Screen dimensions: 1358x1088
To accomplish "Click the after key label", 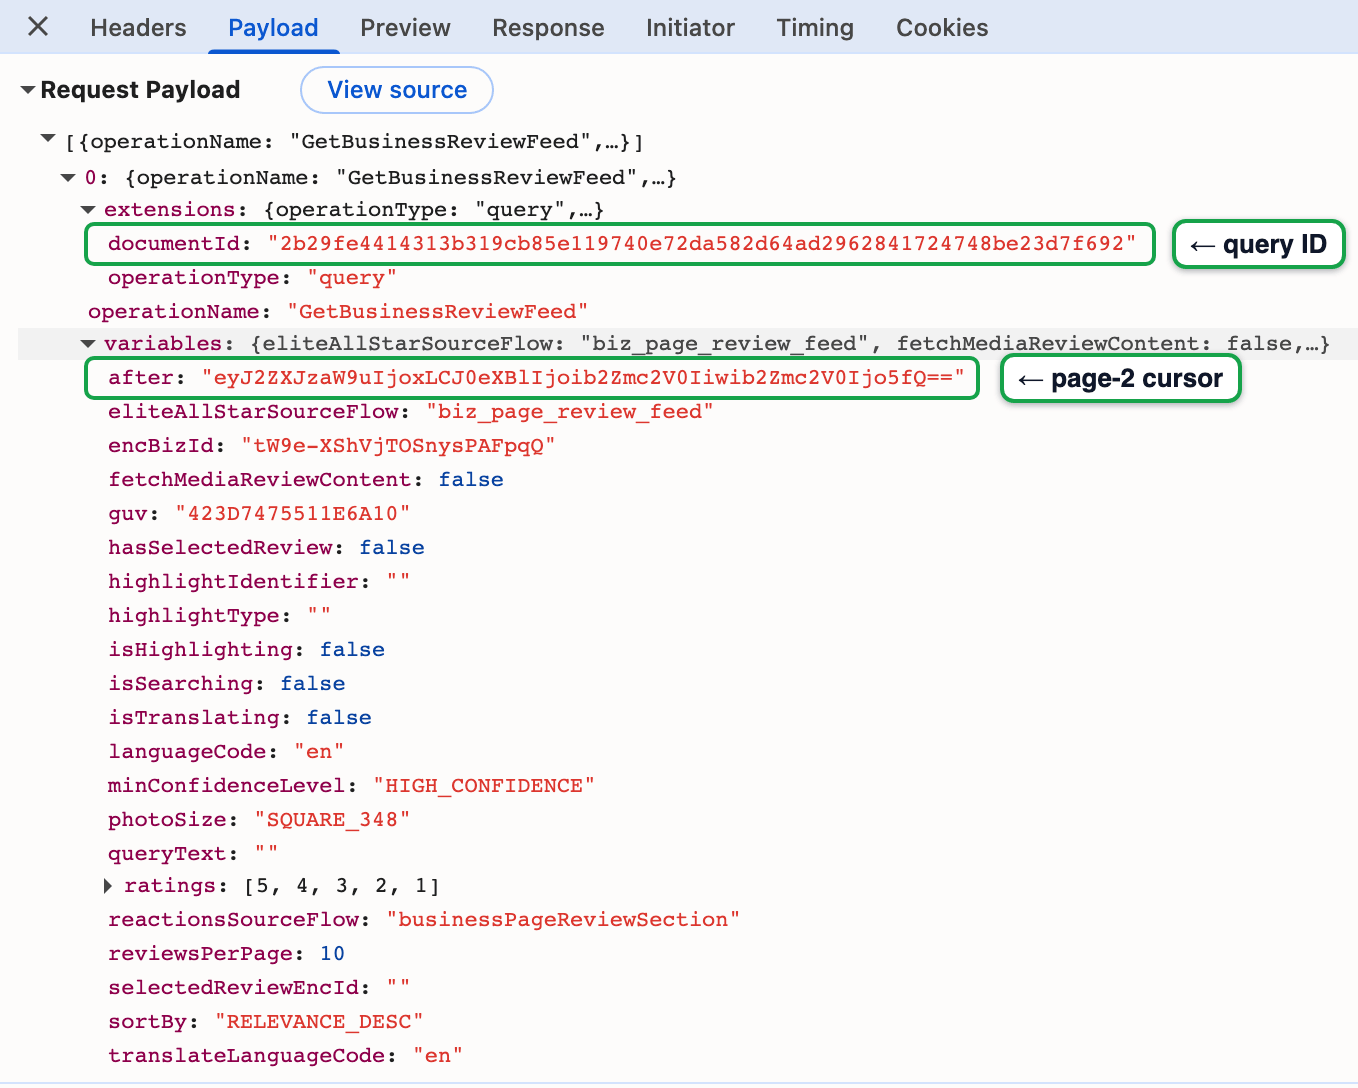I will [x=141, y=378].
